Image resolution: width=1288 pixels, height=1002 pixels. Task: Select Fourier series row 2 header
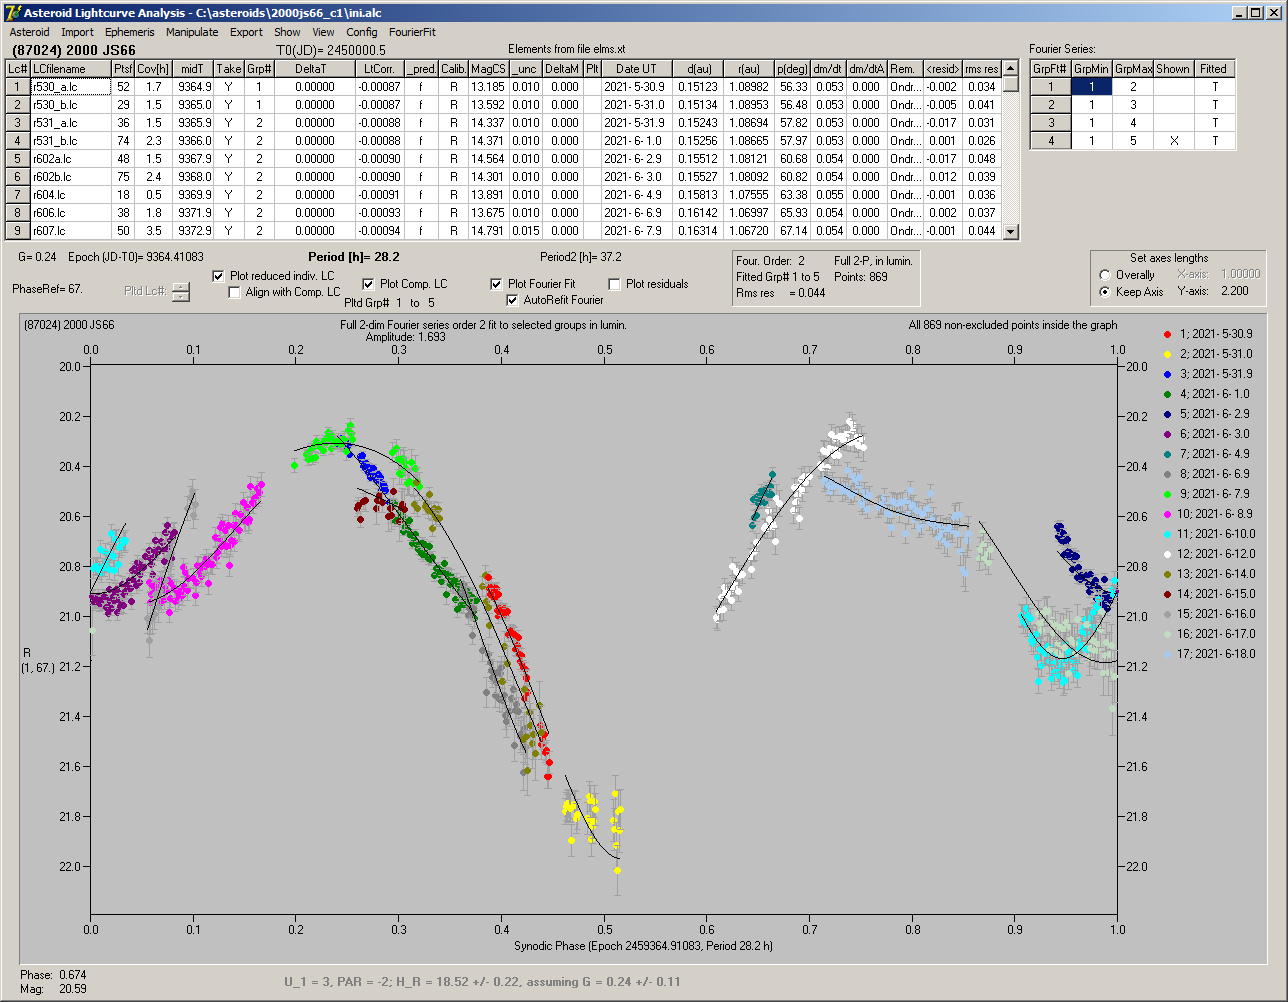point(1050,105)
